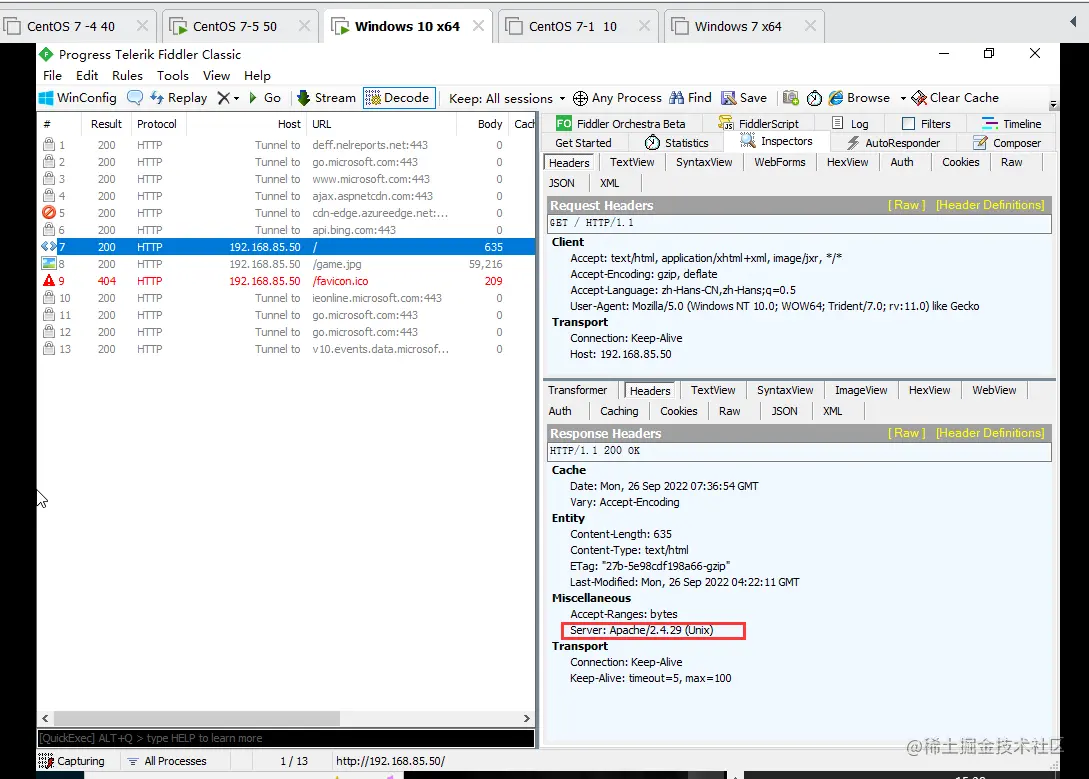Screen dimensions: 1089x779
Task: Click the session list scroll left arrow
Action: pyautogui.click(x=45, y=719)
